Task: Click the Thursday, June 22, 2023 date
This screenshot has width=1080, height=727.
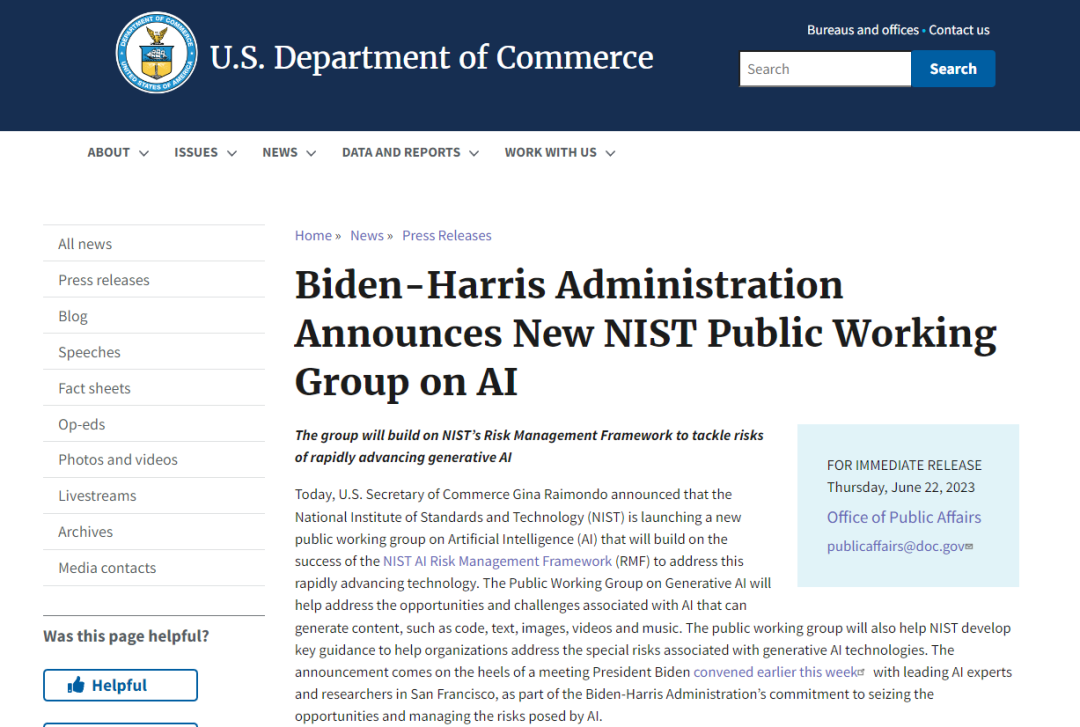Action: click(901, 487)
